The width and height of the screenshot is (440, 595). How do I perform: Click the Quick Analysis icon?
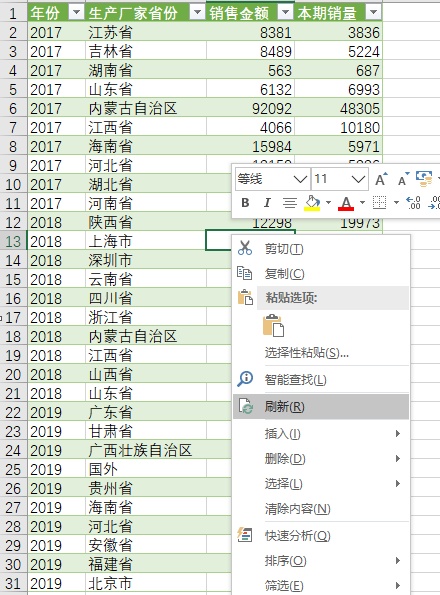pyautogui.click(x=245, y=535)
